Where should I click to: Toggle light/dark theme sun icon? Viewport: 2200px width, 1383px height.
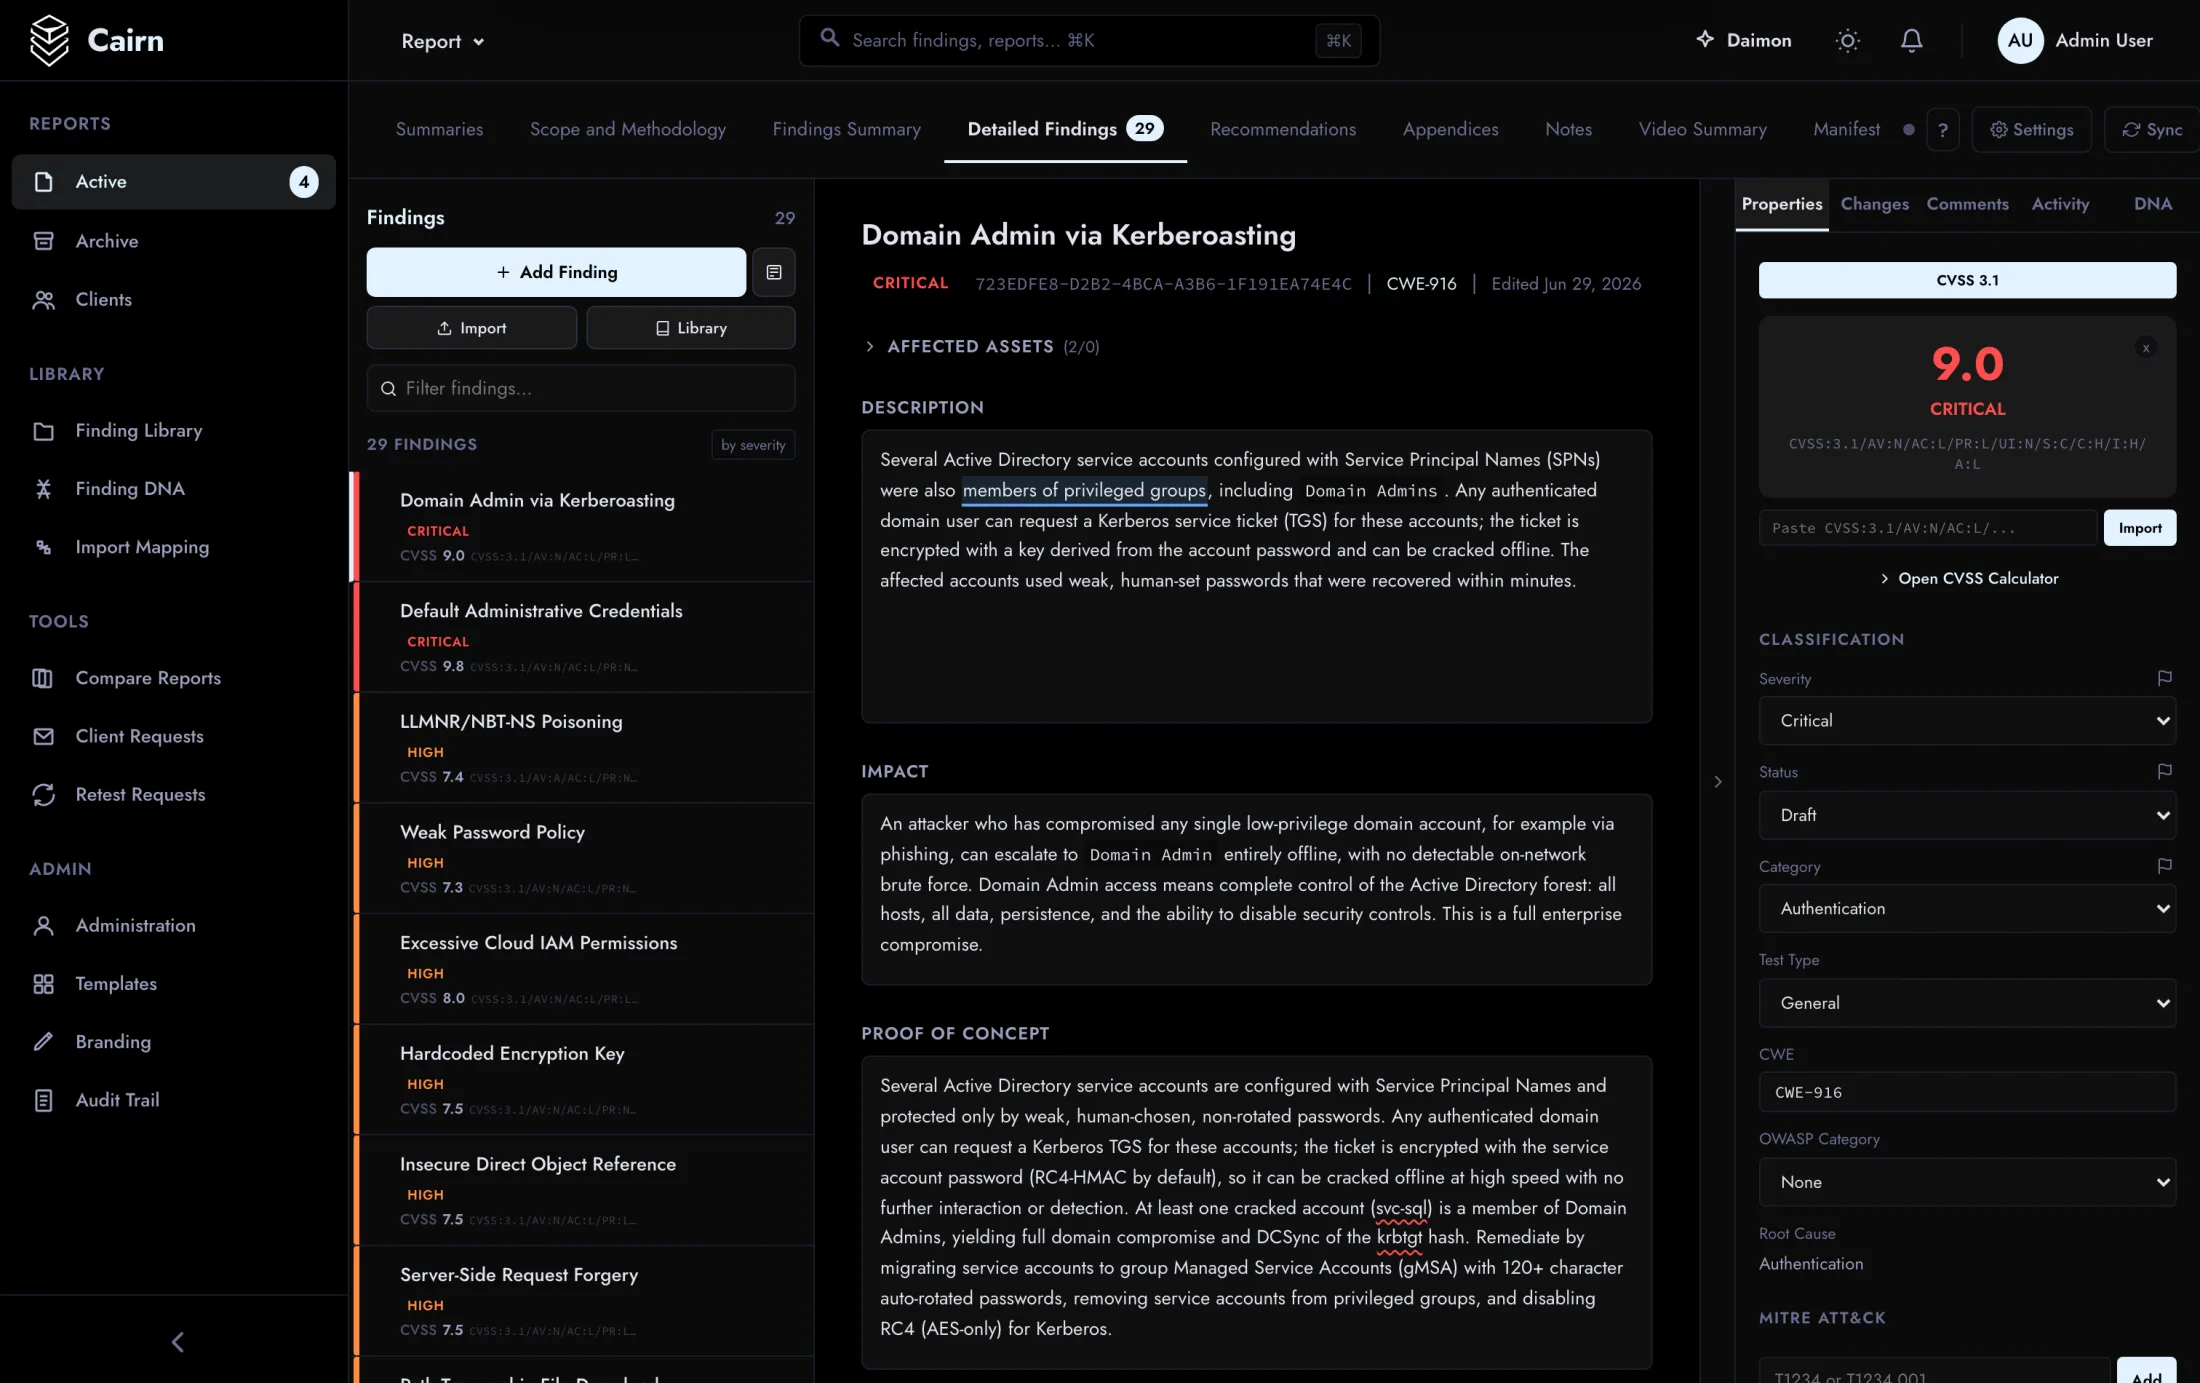(x=1847, y=40)
